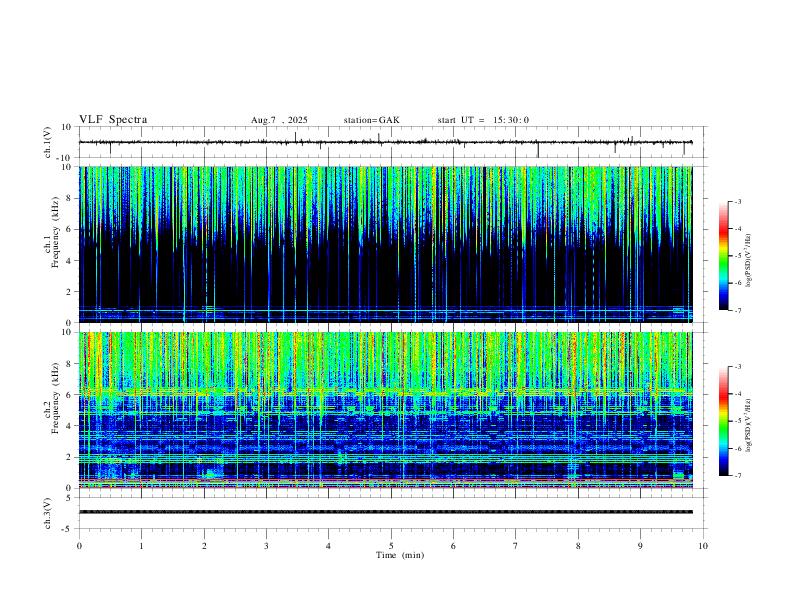Click the "4" kHz tick on ch.2 frequency axis

point(70,426)
